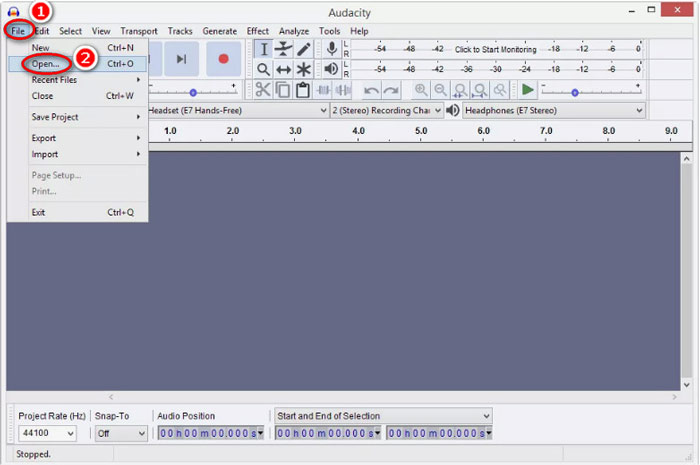
Task: Select the Draw pencil tool
Action: point(303,49)
